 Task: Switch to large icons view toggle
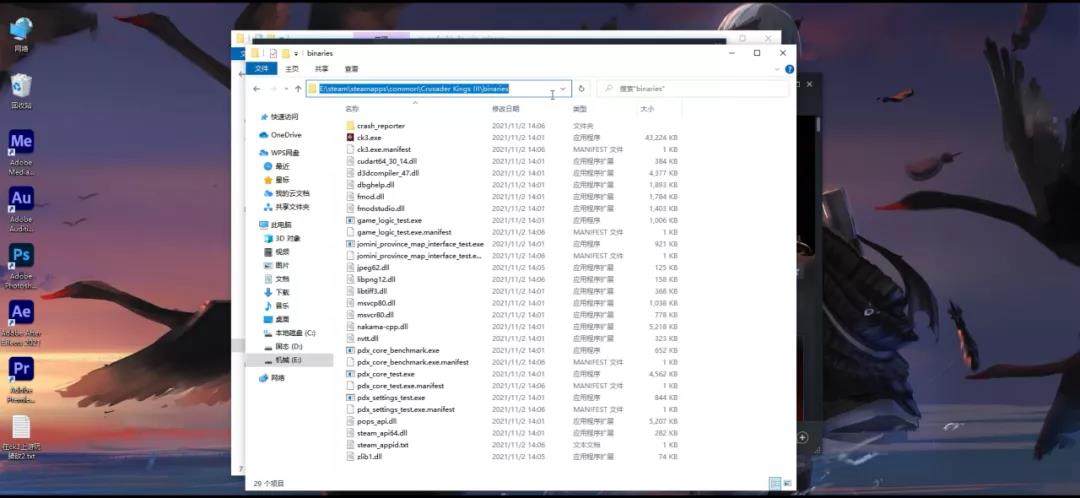(x=786, y=483)
